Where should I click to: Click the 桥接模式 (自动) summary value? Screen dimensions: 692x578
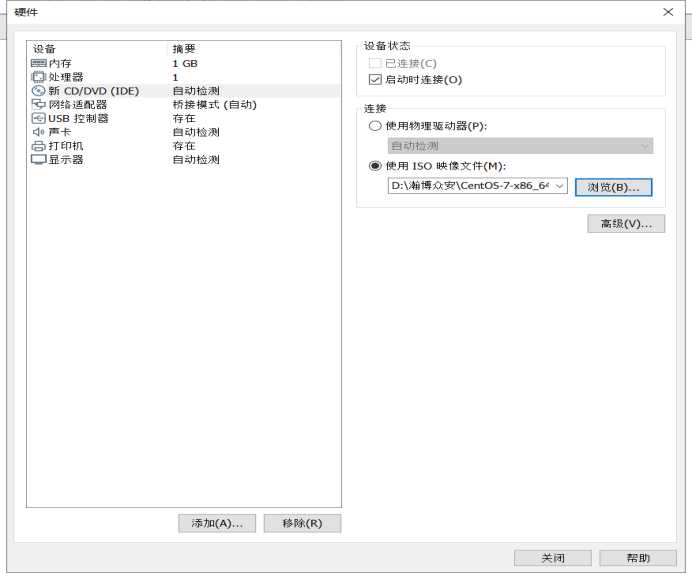[x=214, y=105]
